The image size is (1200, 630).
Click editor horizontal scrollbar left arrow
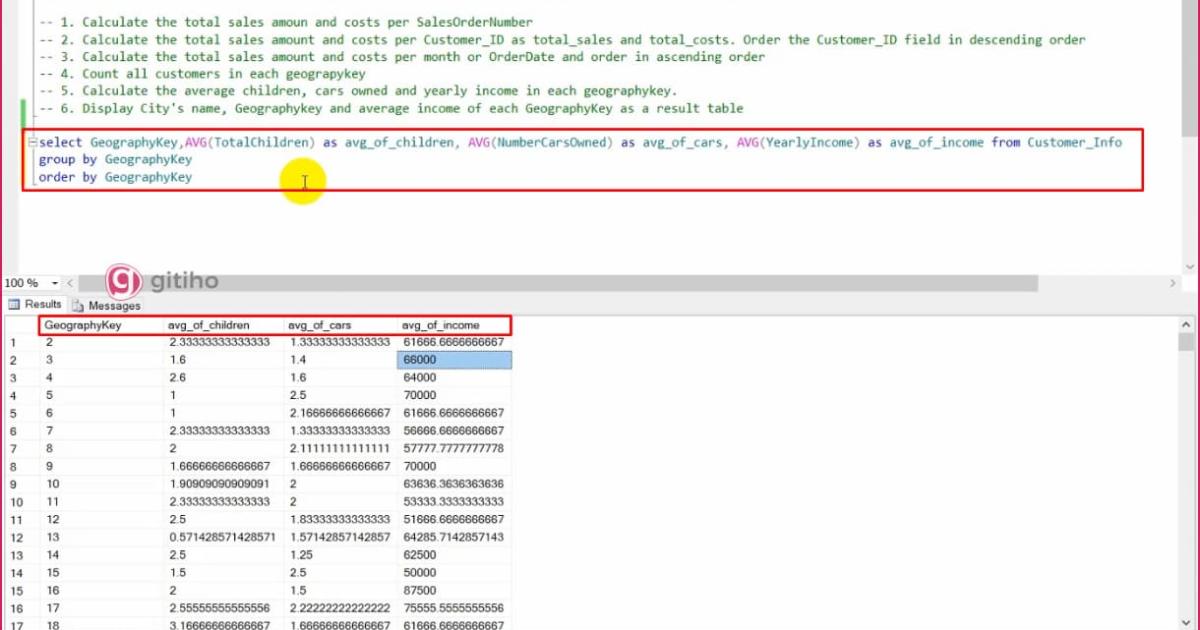pyautogui.click(x=71, y=284)
